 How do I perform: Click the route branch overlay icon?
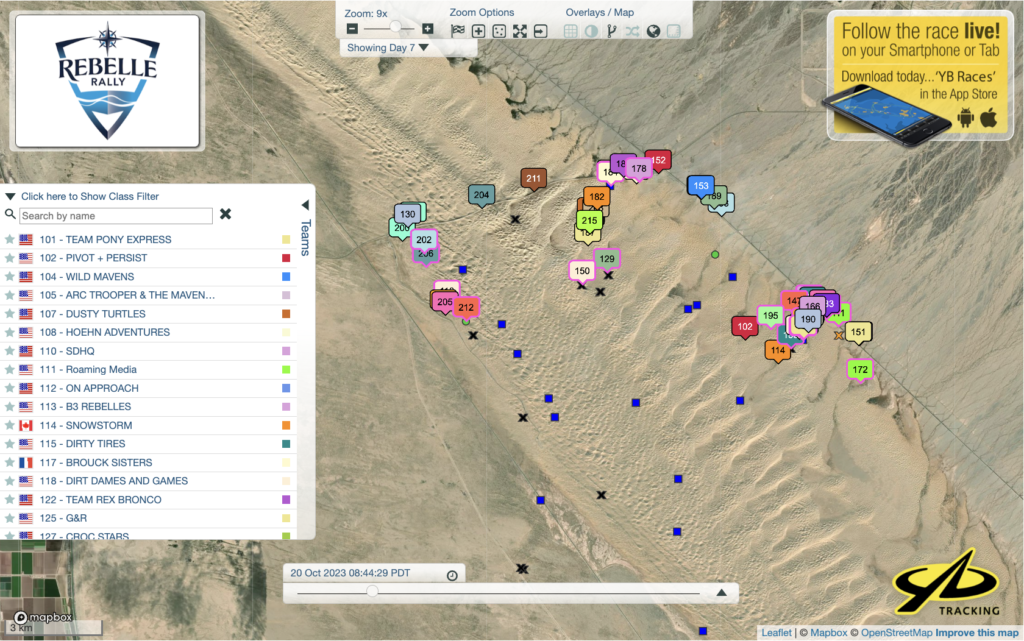[x=611, y=31]
